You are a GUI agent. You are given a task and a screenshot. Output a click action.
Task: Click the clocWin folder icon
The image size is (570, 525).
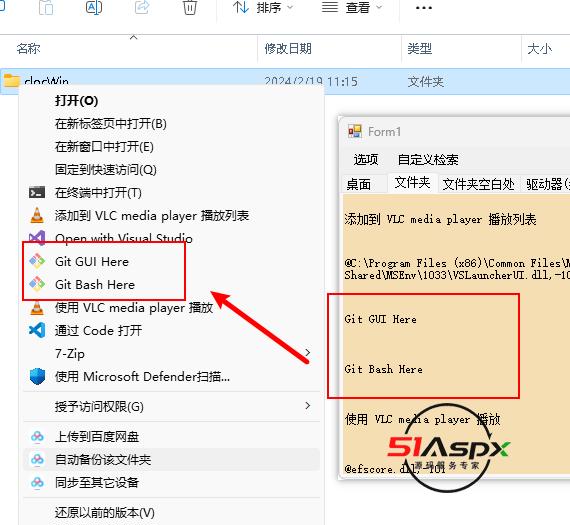point(11,80)
